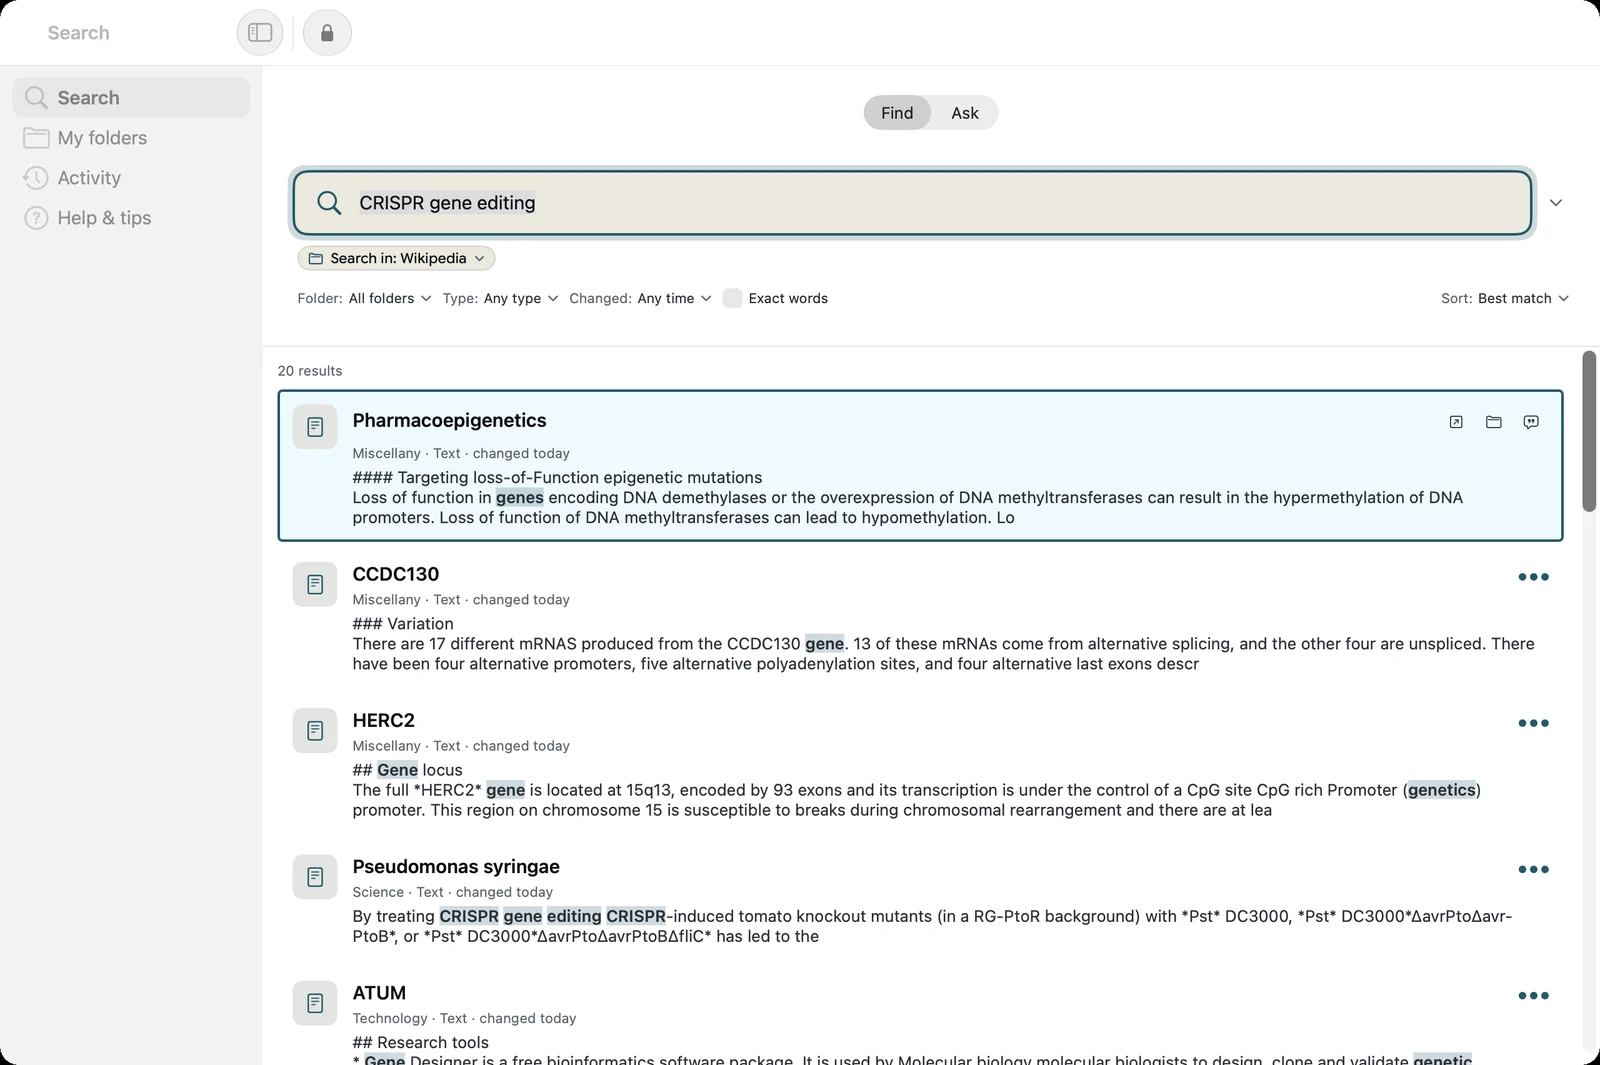Screen dimensions: 1600x1065
Task: Open the Folder: All folders filter
Action: 364,298
